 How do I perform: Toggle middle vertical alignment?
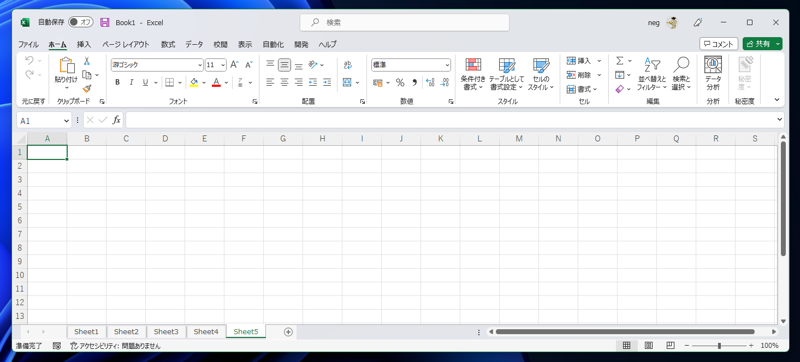[285, 65]
